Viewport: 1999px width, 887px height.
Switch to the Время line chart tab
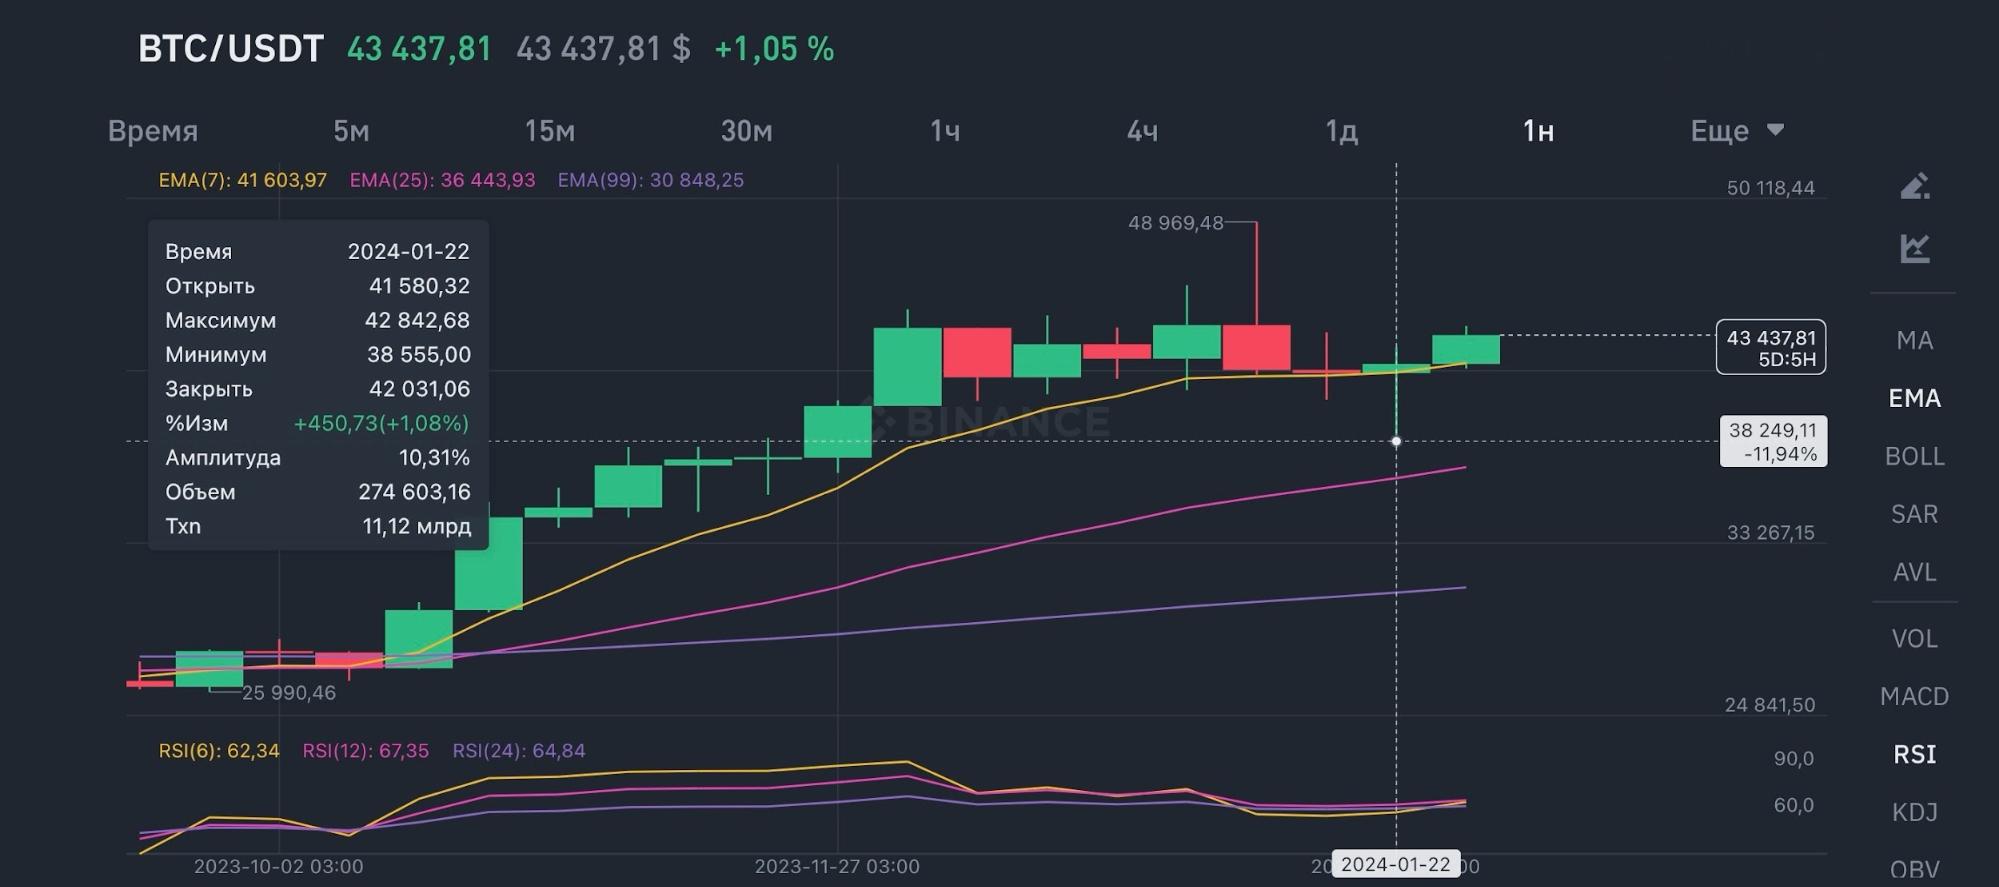coord(153,131)
